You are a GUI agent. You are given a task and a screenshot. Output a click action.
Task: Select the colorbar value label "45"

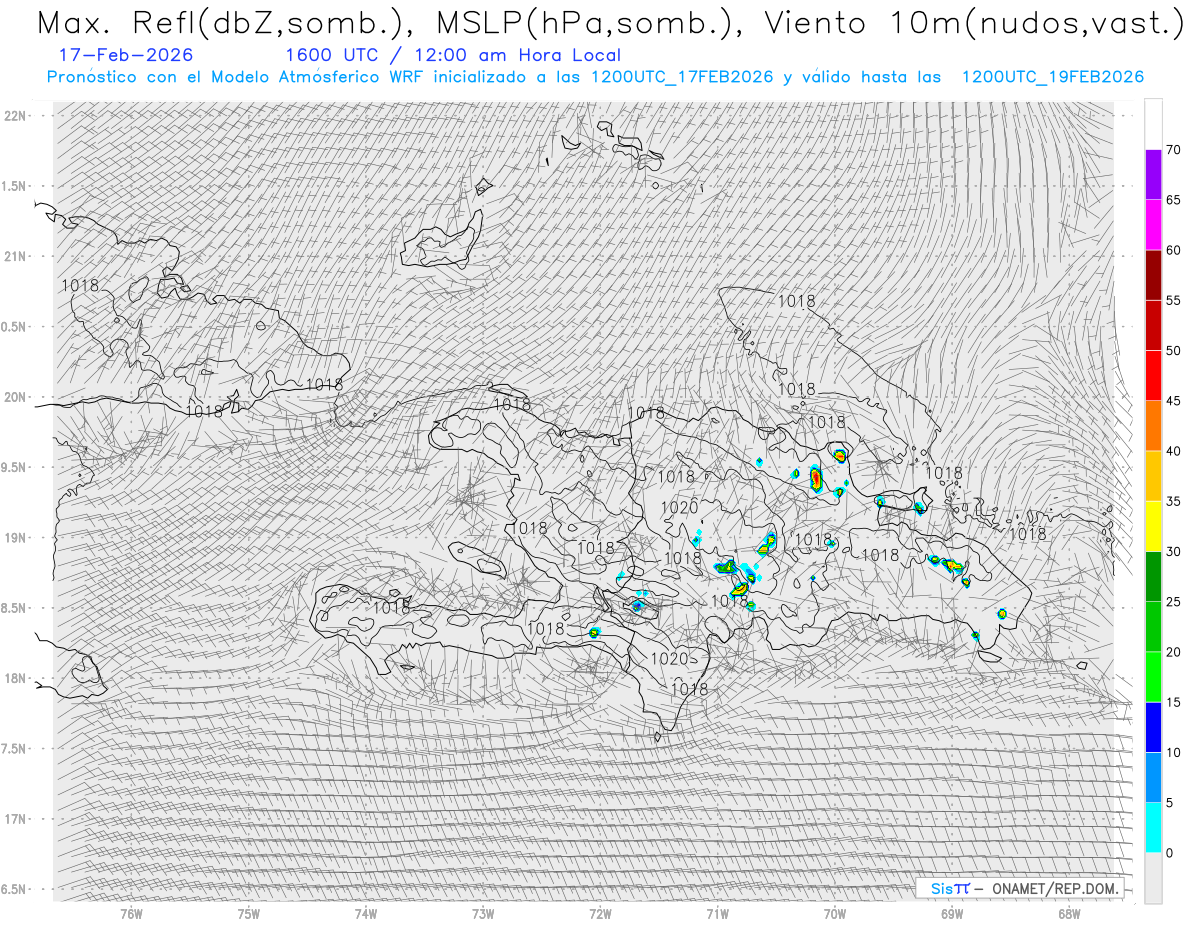1173,401
